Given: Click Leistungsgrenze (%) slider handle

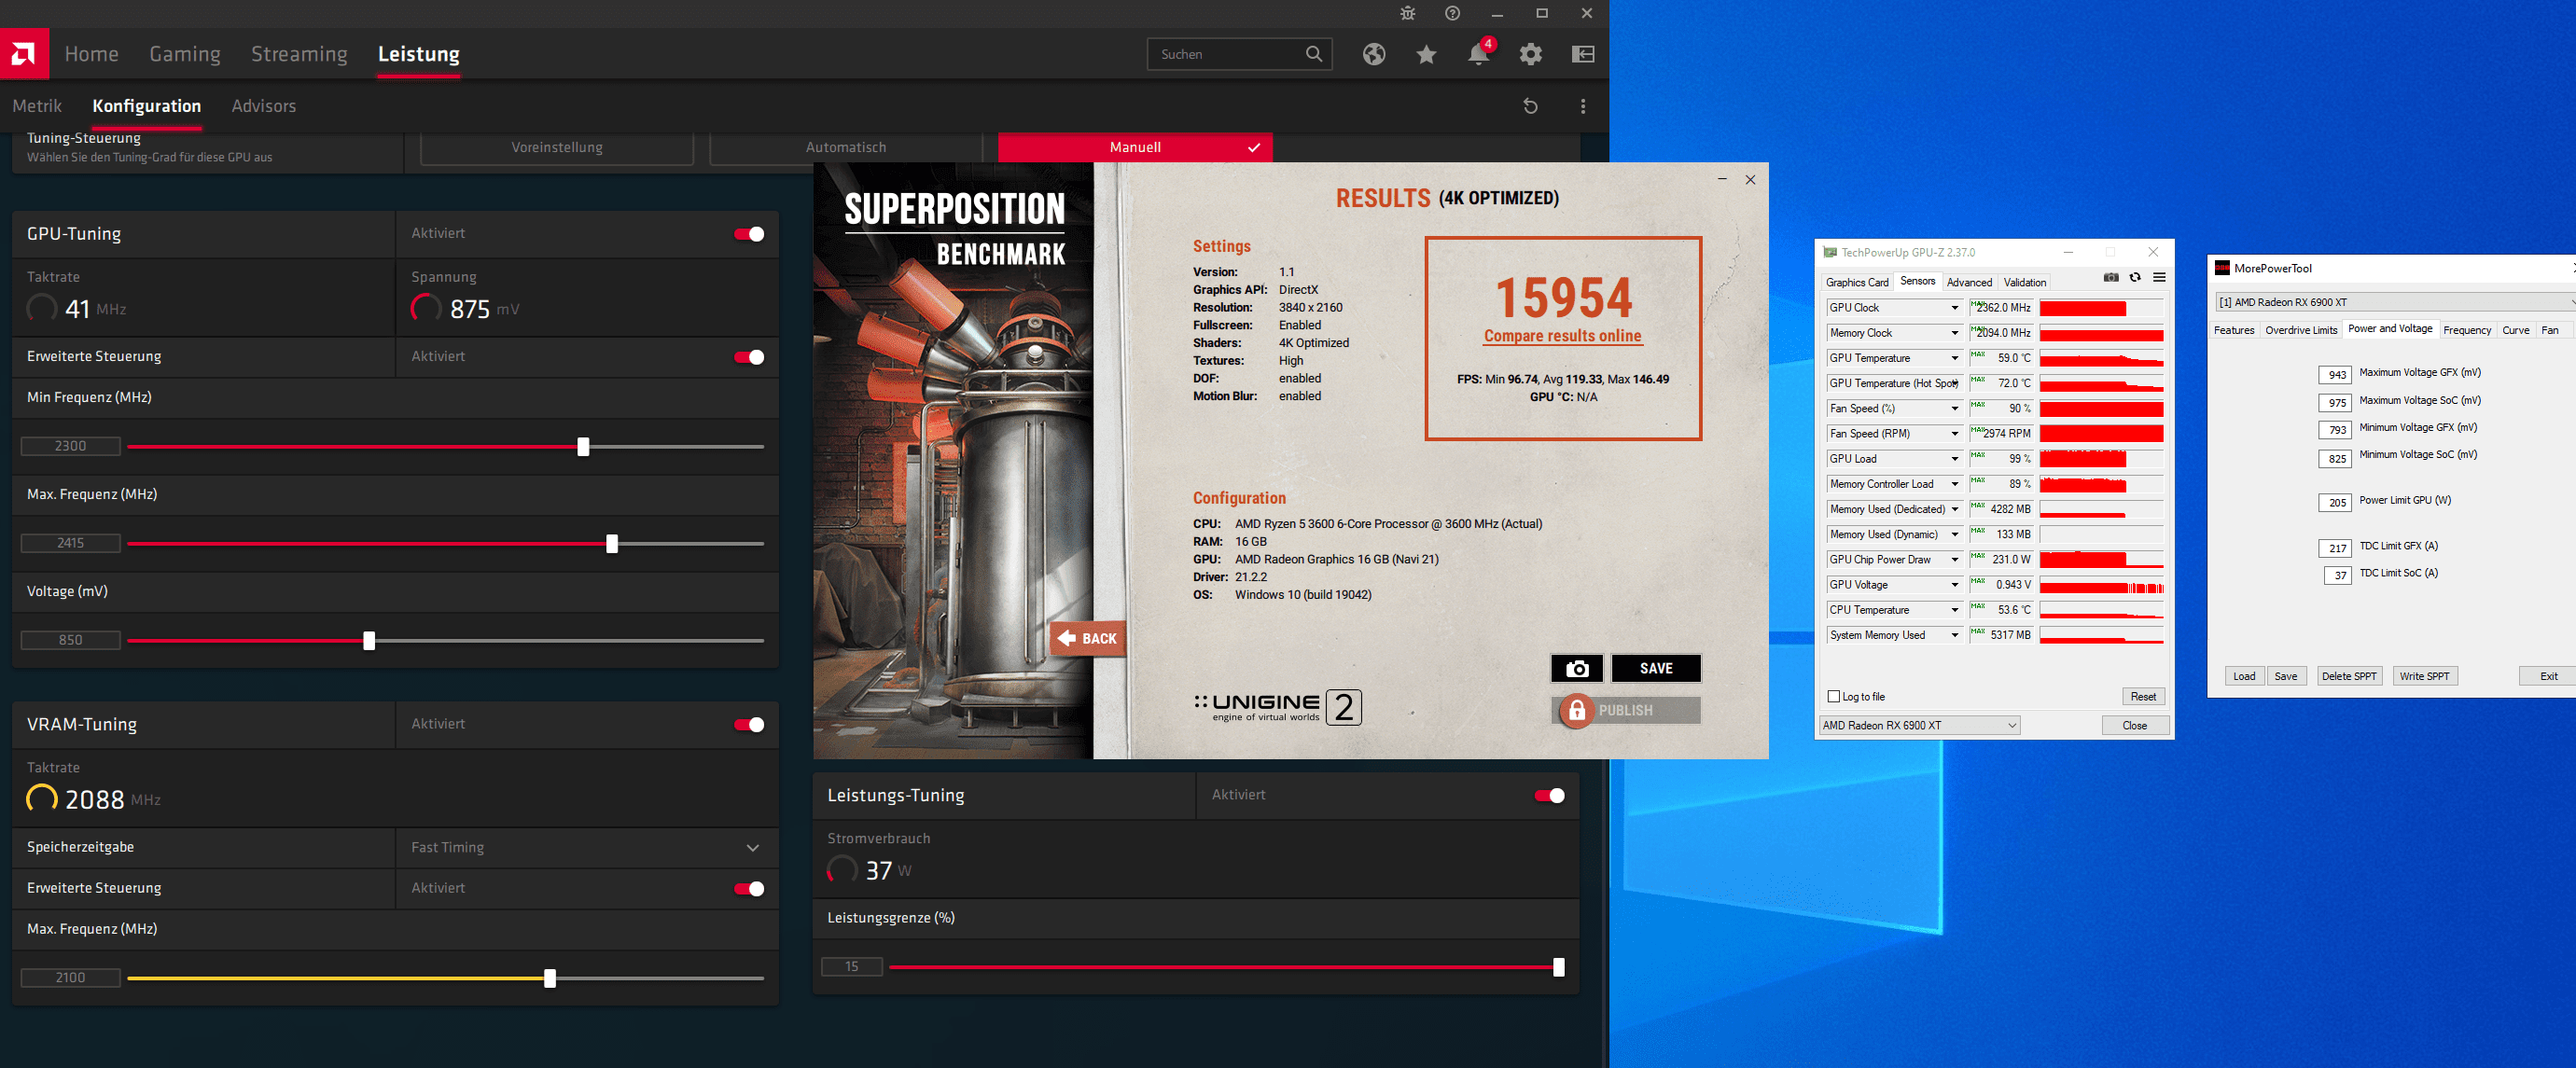Looking at the screenshot, I should [x=1558, y=967].
